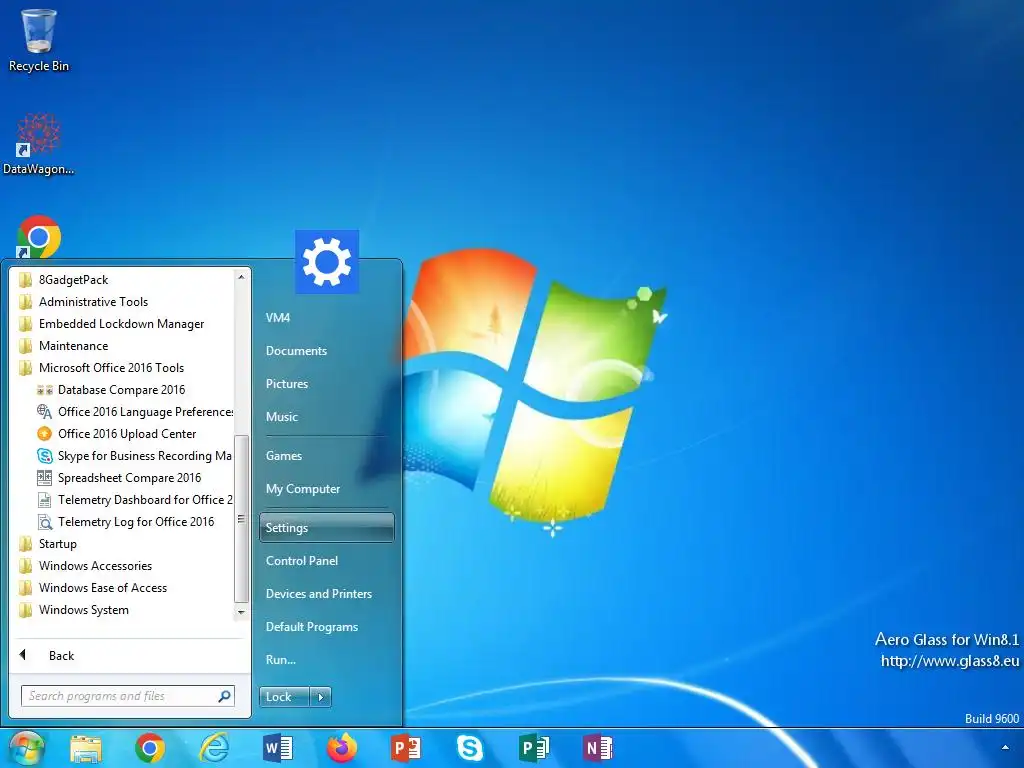Launch Office 2016 Upload Center text entry
This screenshot has width=1024, height=768.
(x=127, y=434)
